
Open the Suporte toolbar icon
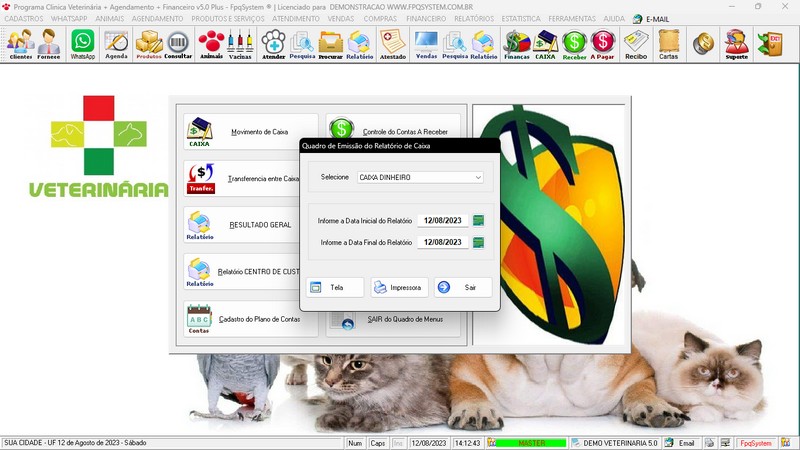(x=736, y=44)
